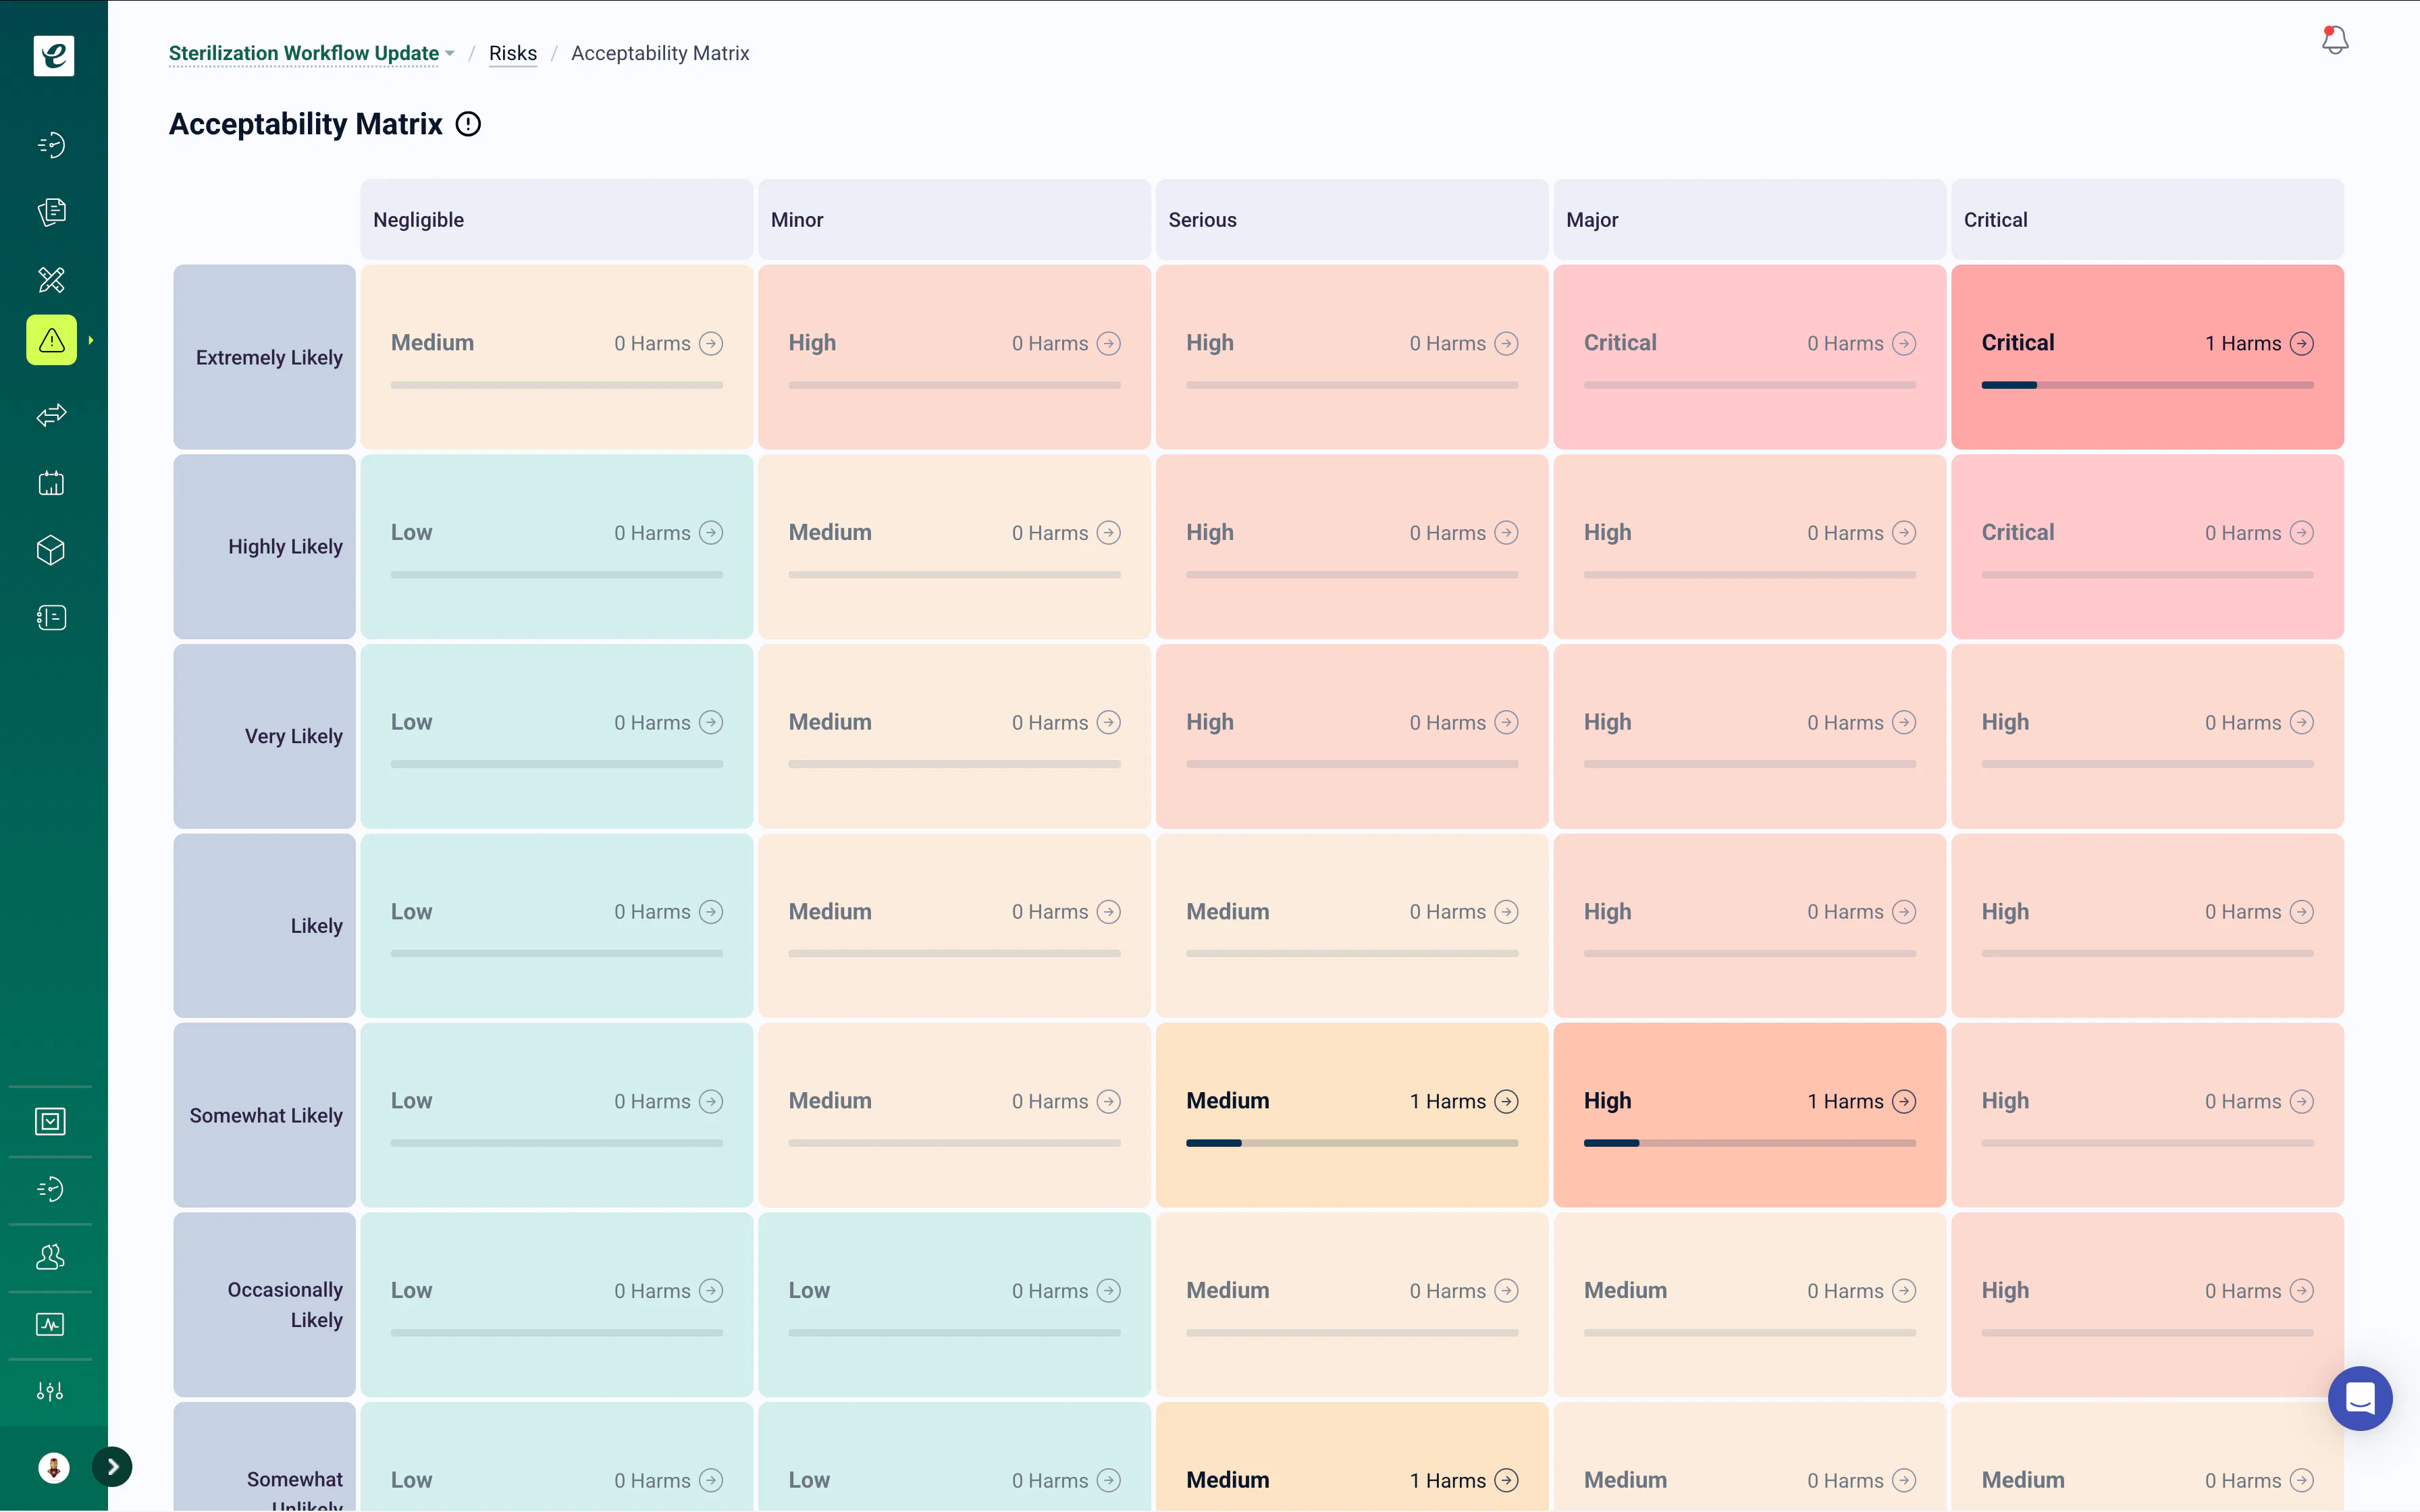Open the 1 Harms arrow in Extremely Likely Critical cell
Viewport: 2420px width, 1512px height.
(x=2301, y=343)
